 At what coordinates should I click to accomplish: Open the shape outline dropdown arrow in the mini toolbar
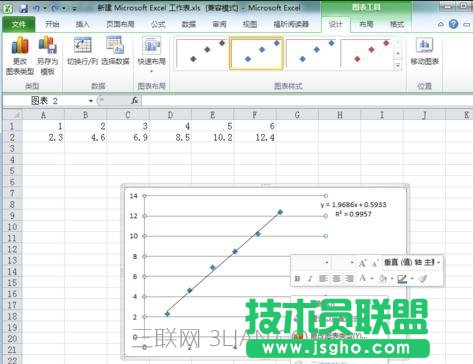[x=413, y=279]
